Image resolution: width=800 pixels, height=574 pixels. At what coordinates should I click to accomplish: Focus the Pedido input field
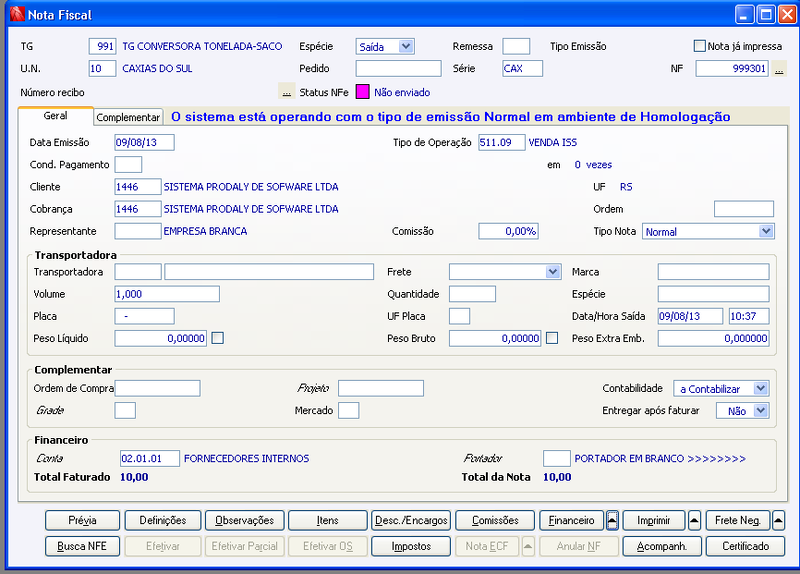click(x=398, y=68)
